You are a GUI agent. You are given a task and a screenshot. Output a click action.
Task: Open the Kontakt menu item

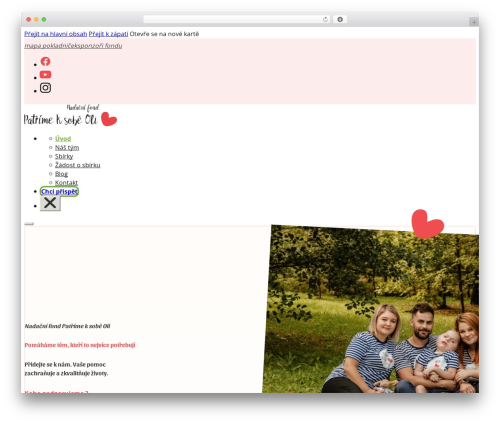pos(66,183)
